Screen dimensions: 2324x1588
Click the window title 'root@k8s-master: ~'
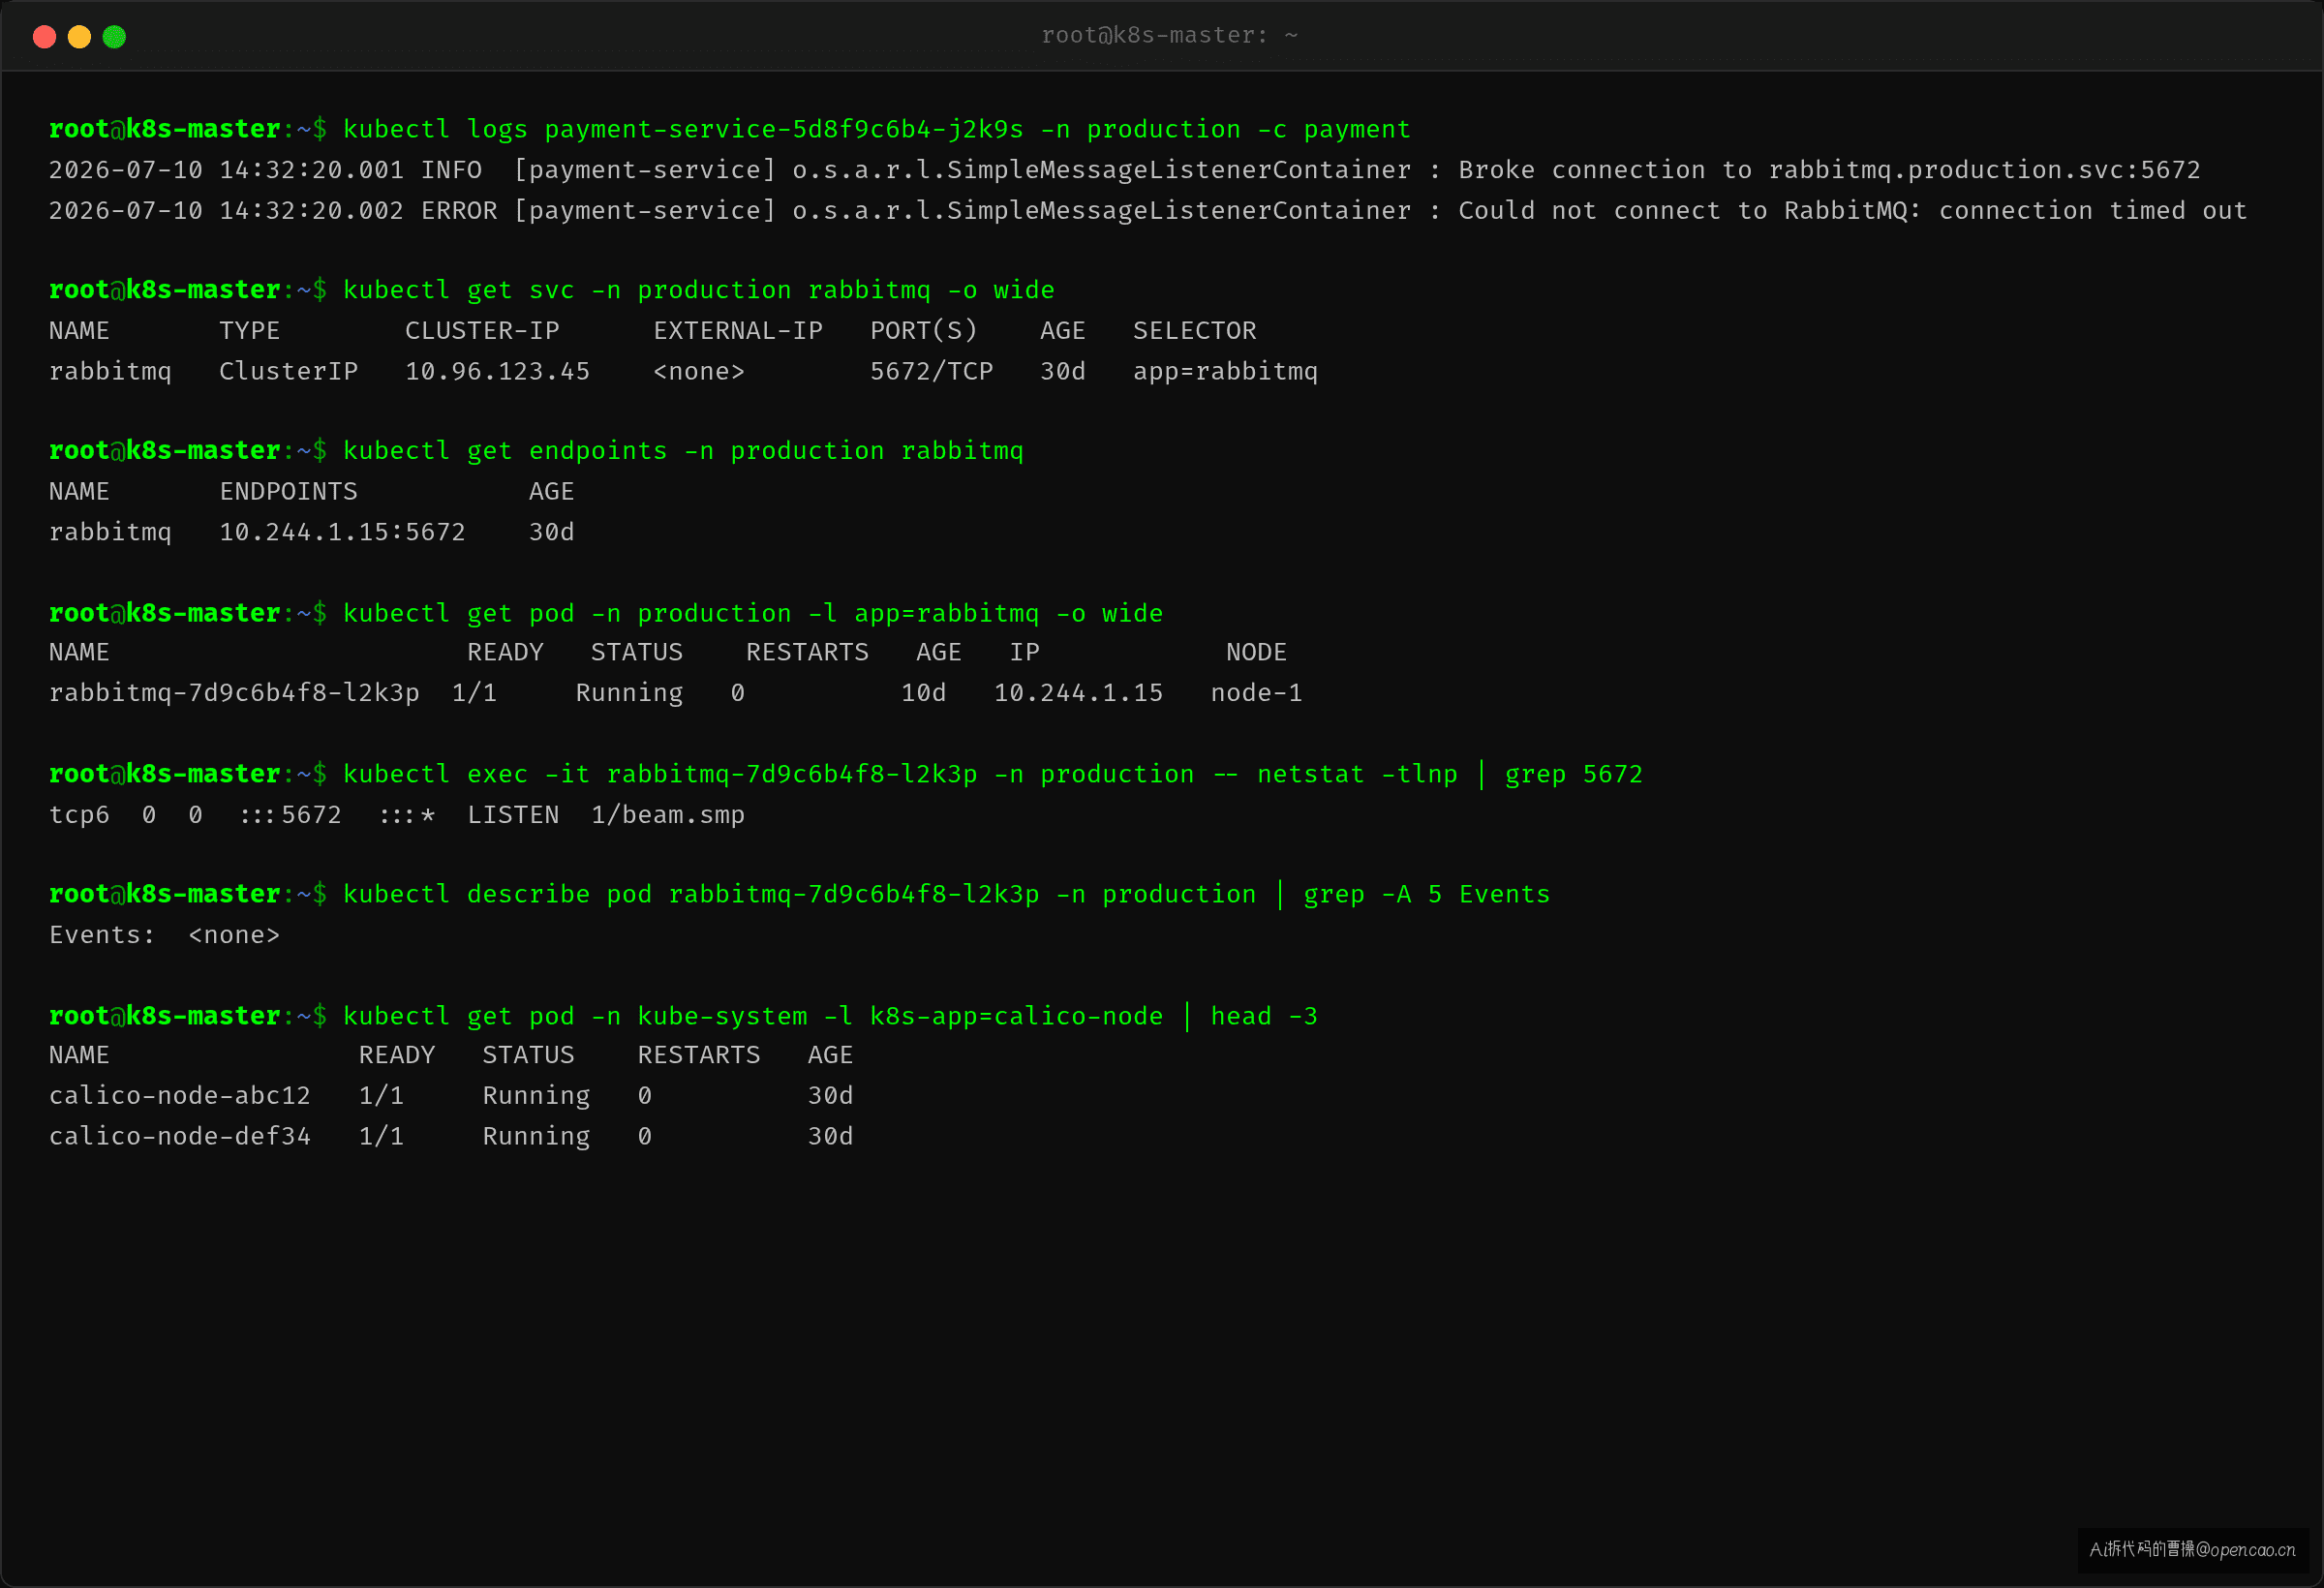[x=1169, y=36]
